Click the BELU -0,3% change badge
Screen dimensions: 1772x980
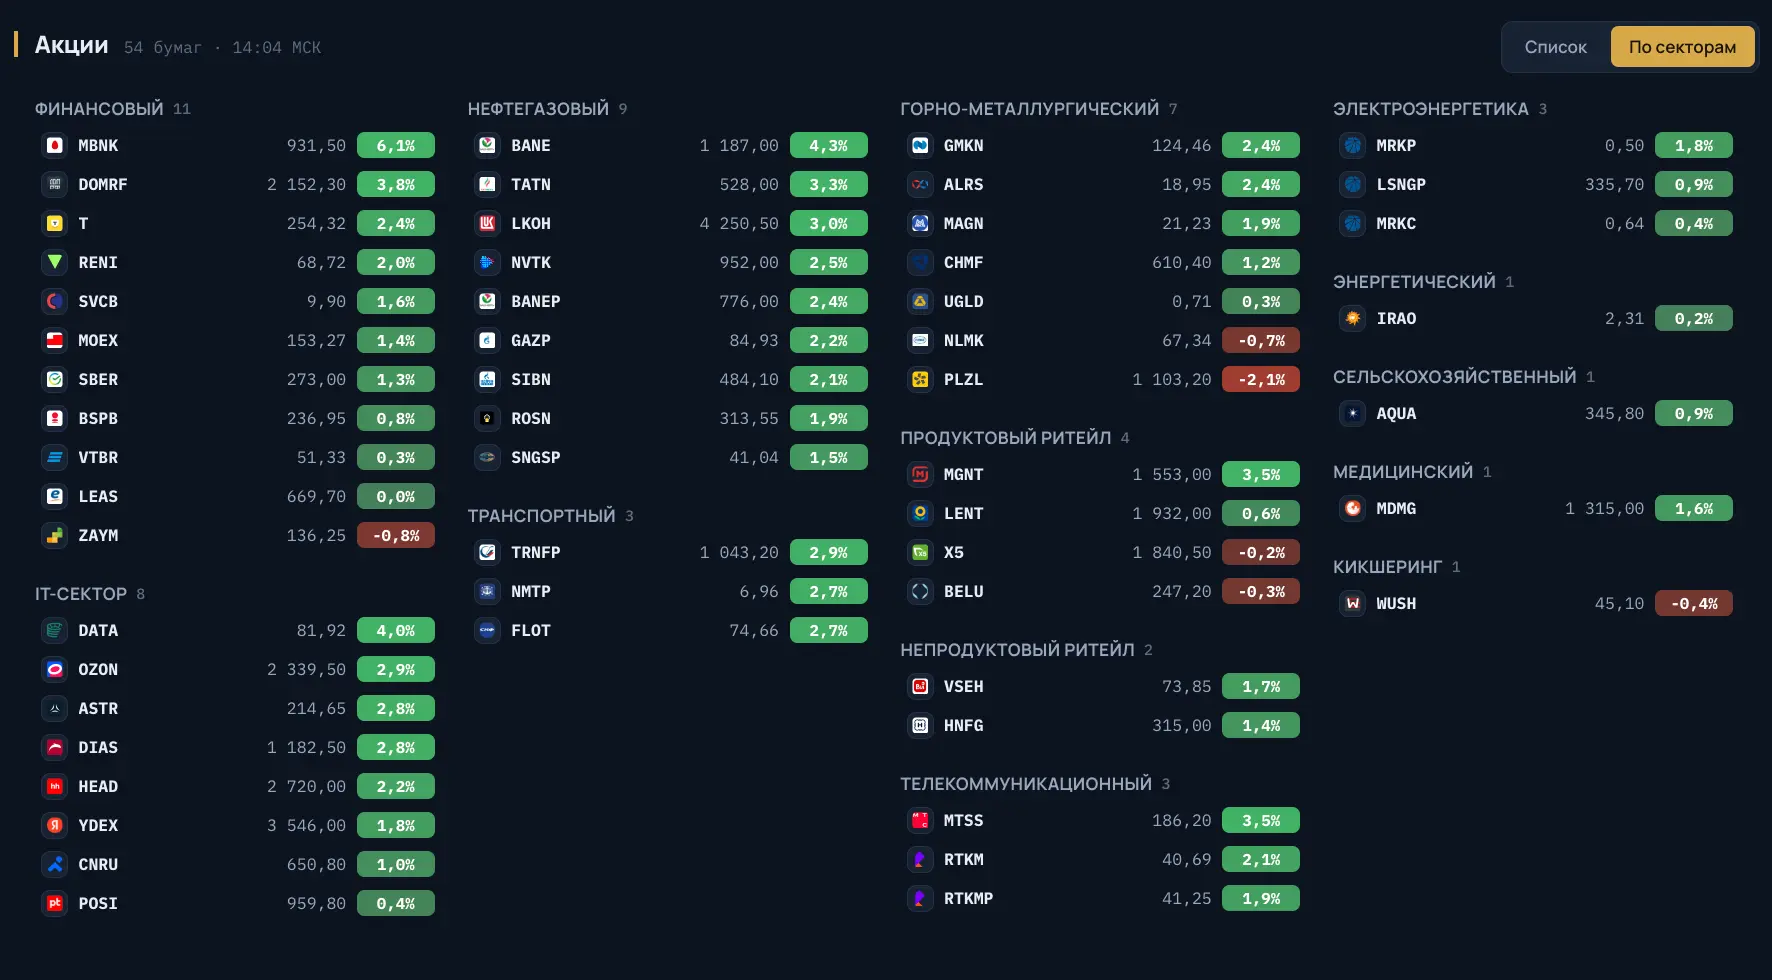tap(1261, 592)
